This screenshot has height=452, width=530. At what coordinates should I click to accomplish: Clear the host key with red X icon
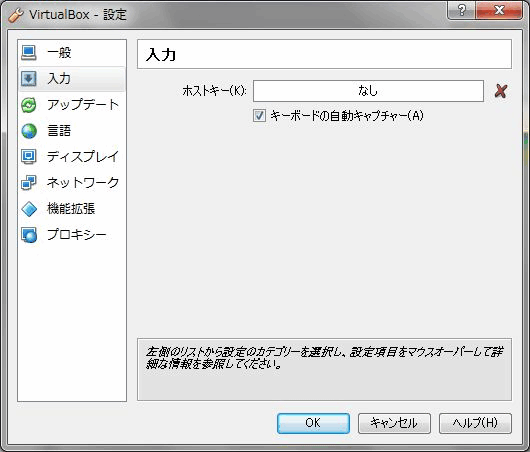coord(501,91)
